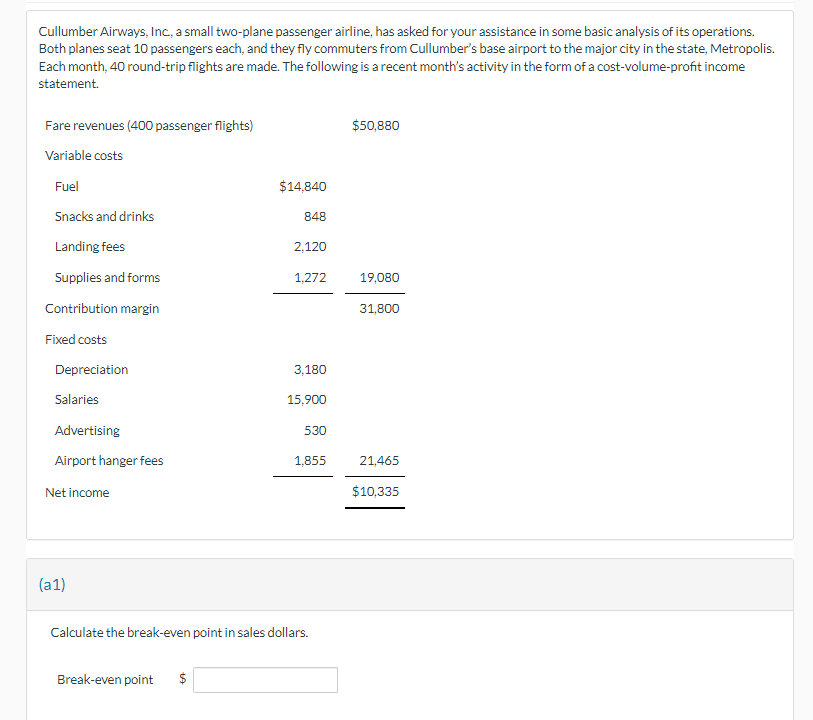
Task: Click the Landing fees value 2,120
Action: coord(310,246)
